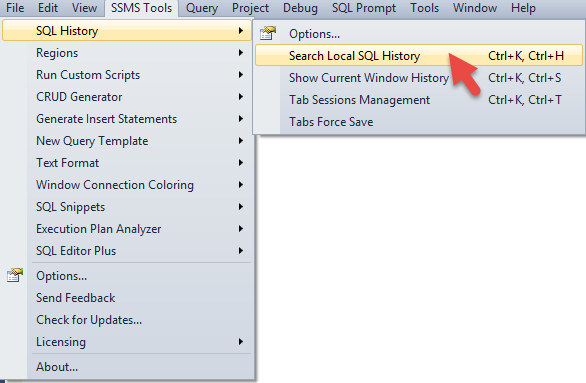
Task: Open the Window menu
Action: coord(475,8)
